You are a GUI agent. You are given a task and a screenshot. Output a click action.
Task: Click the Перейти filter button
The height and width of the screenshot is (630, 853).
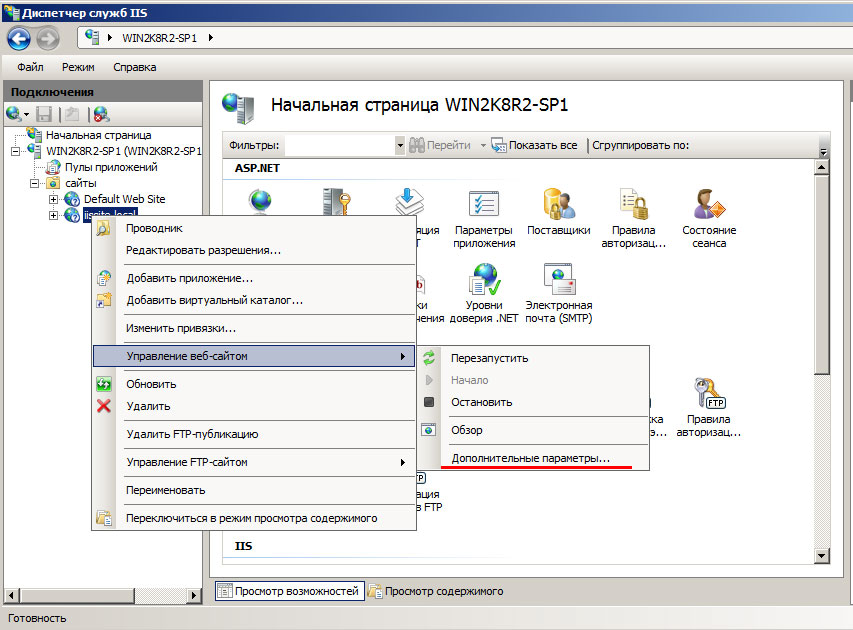tap(440, 145)
